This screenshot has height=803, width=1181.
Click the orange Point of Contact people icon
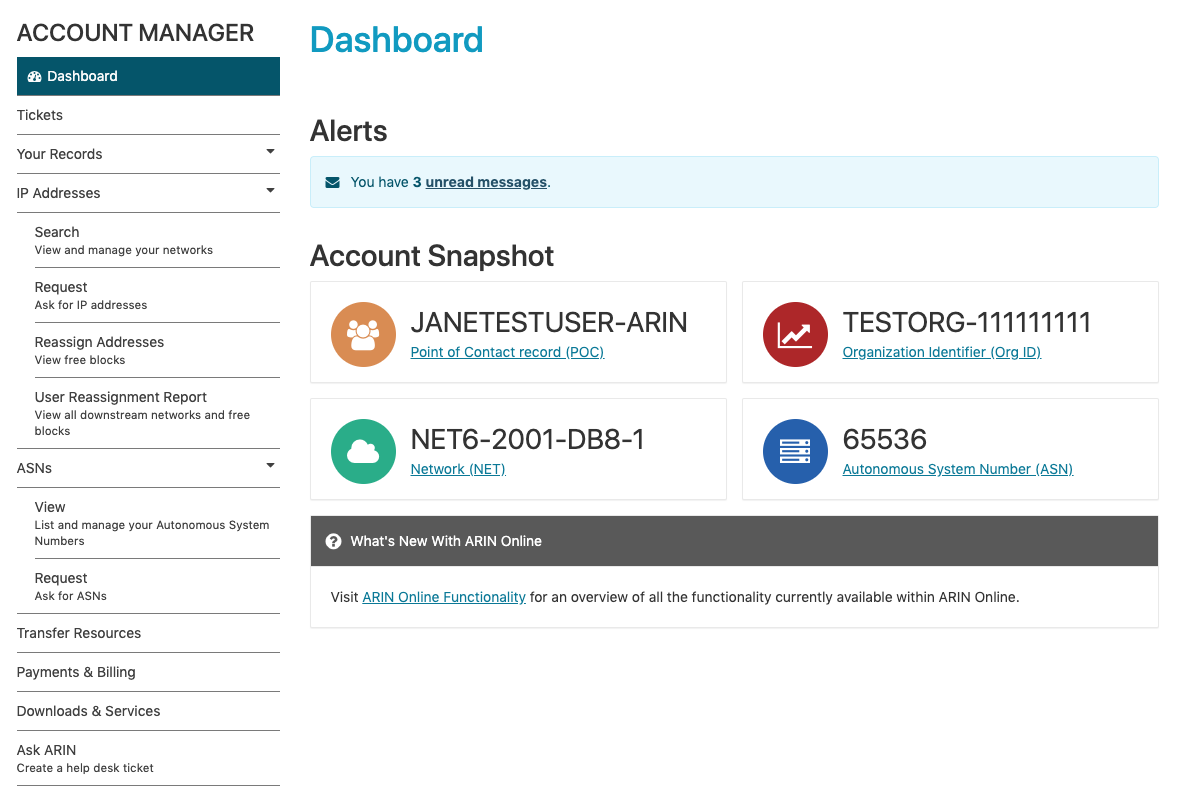click(363, 334)
